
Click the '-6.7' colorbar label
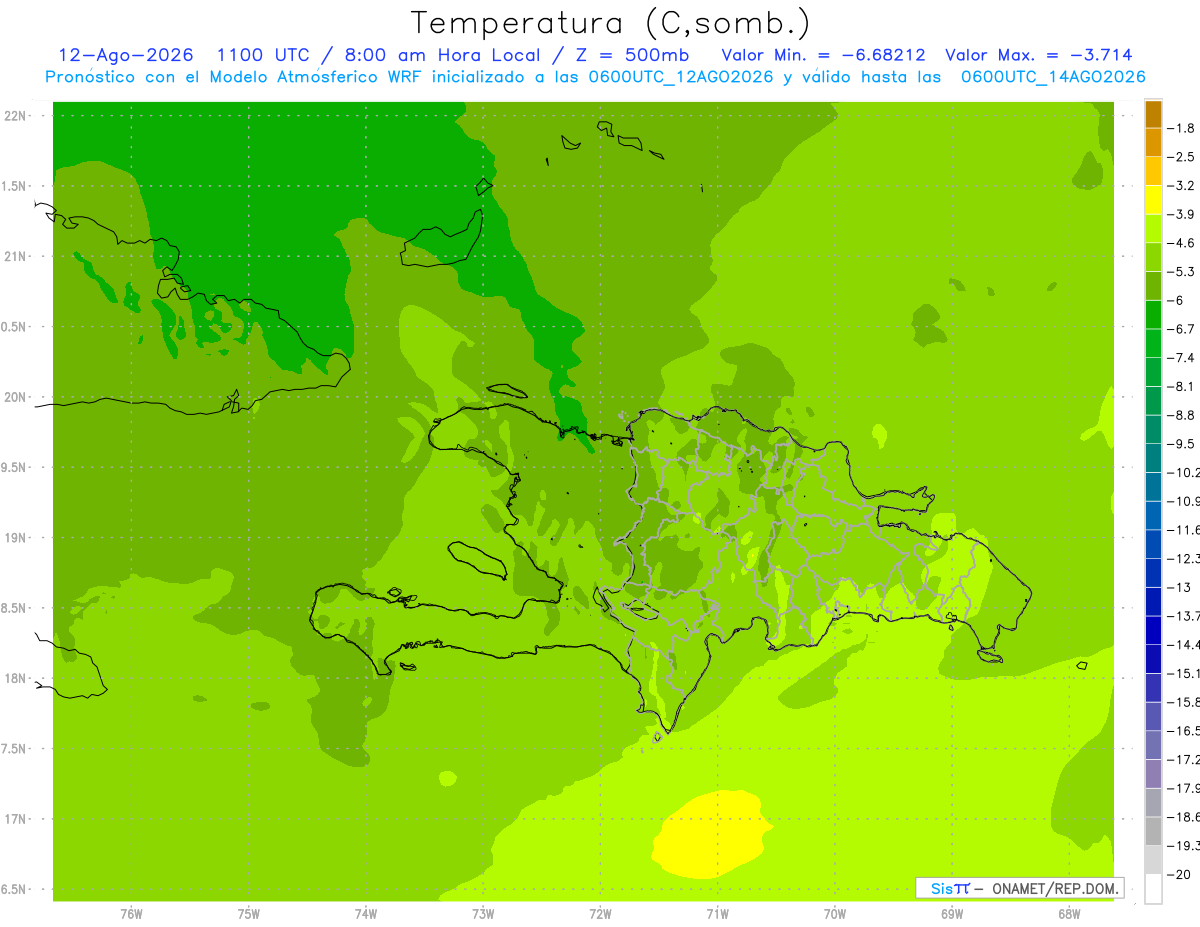coord(1180,329)
